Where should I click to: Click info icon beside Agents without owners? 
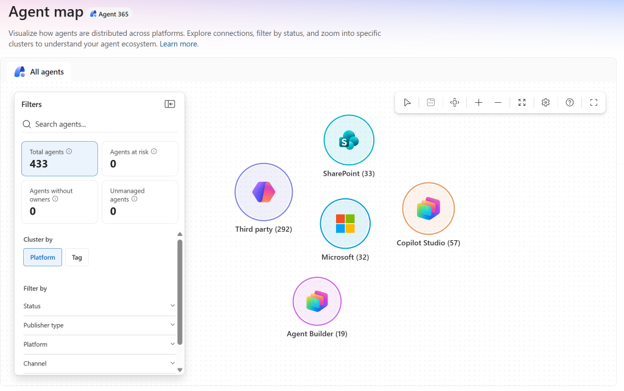(55, 199)
